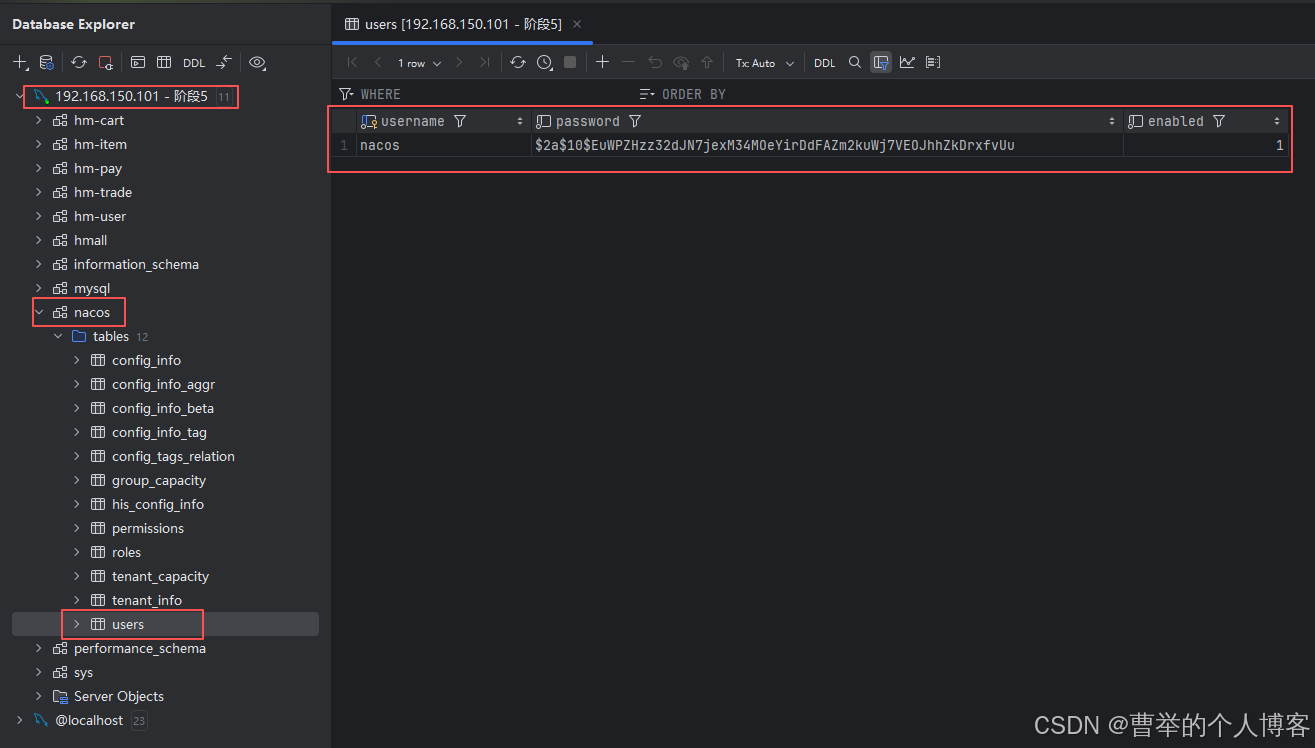The image size is (1315, 748).
Task: Collapse the tables folder
Action: pyautogui.click(x=58, y=336)
